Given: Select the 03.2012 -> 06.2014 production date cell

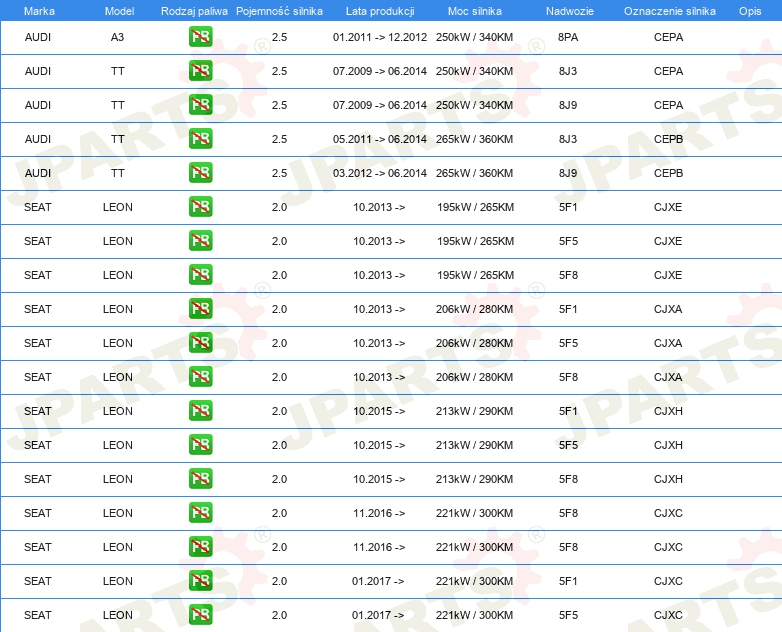Looking at the screenshot, I should click(380, 173).
